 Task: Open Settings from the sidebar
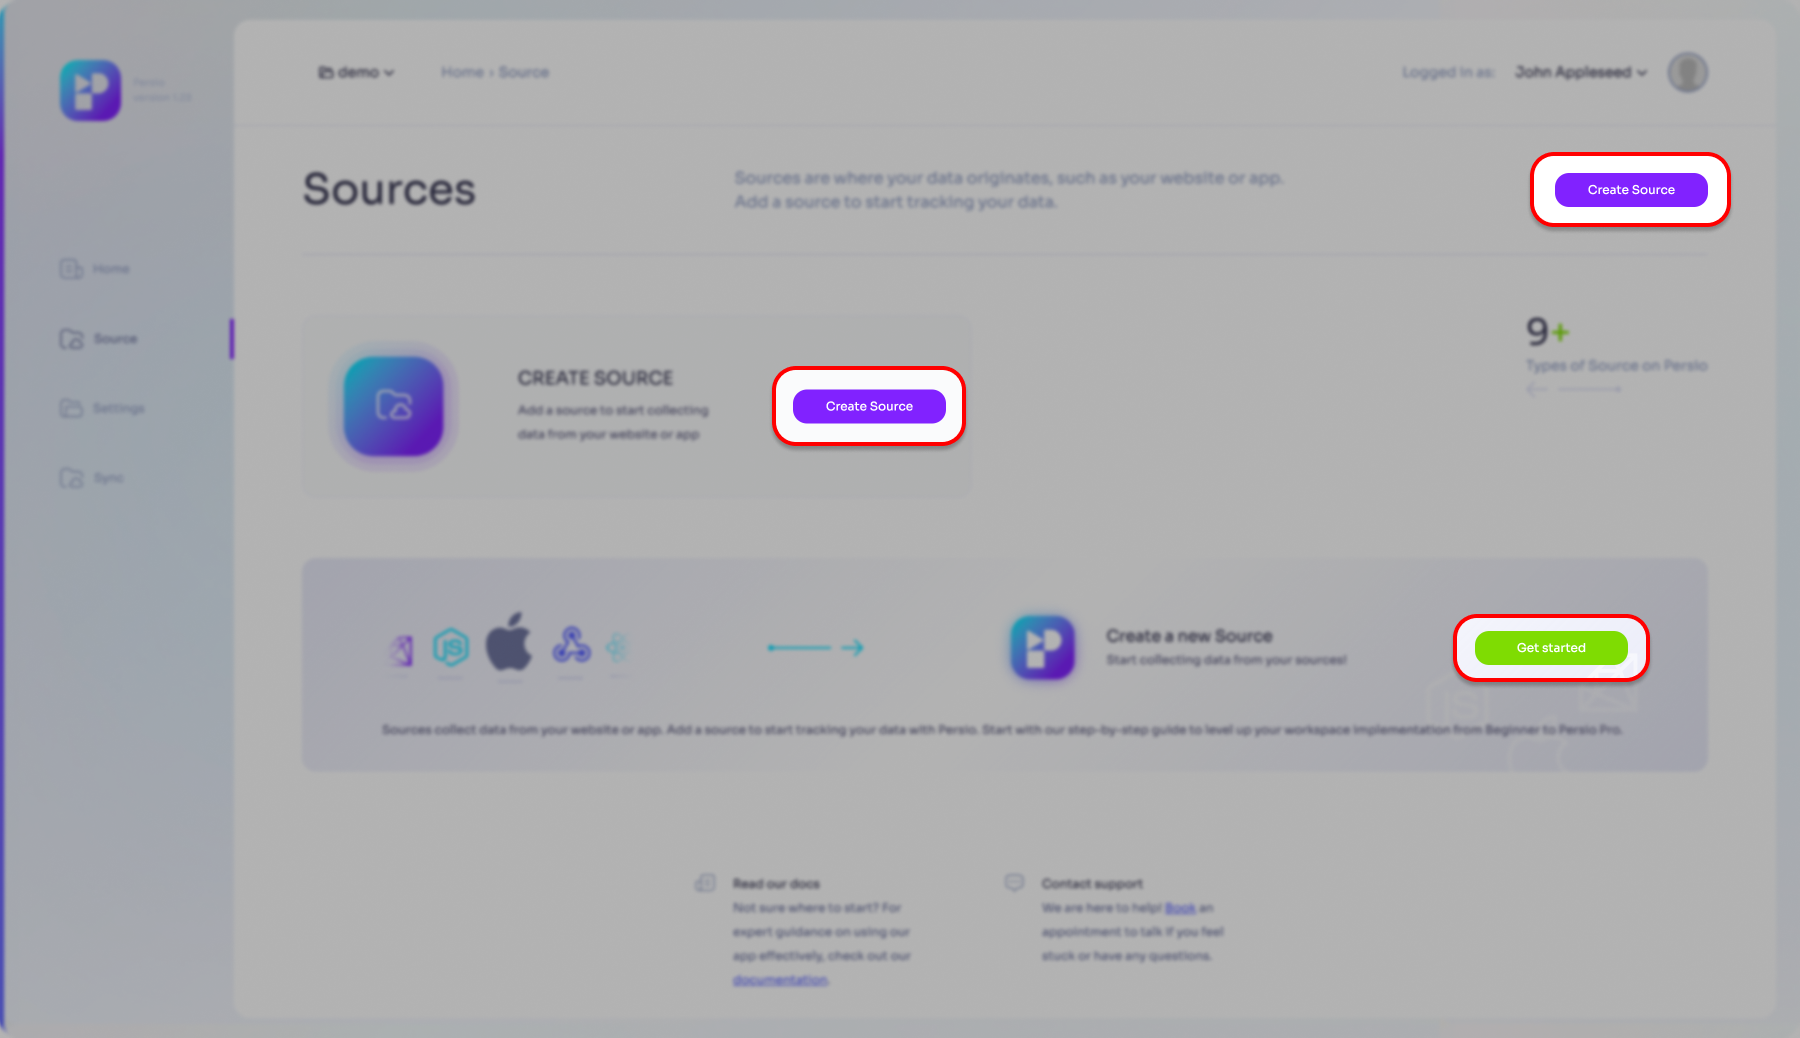[102, 408]
